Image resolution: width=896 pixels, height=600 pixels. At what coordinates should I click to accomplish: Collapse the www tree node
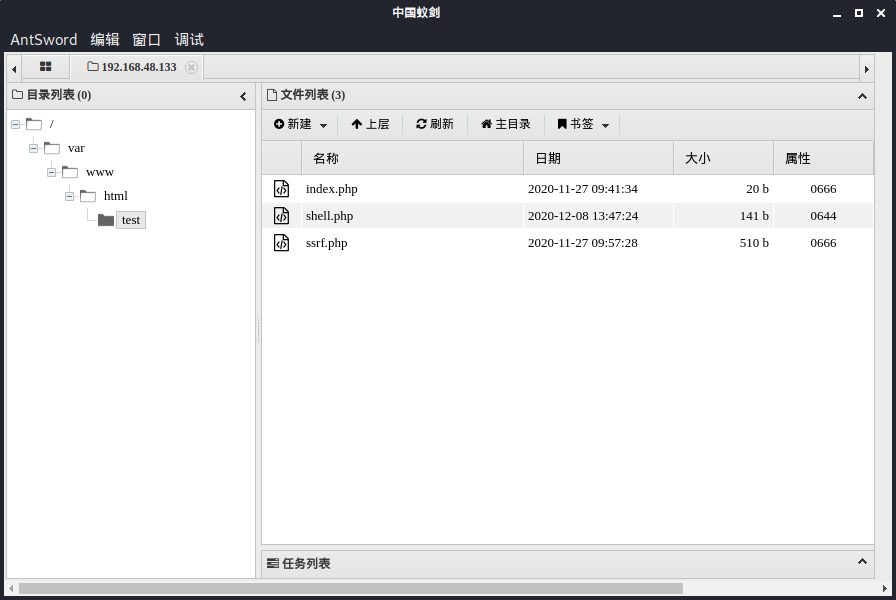pos(51,172)
